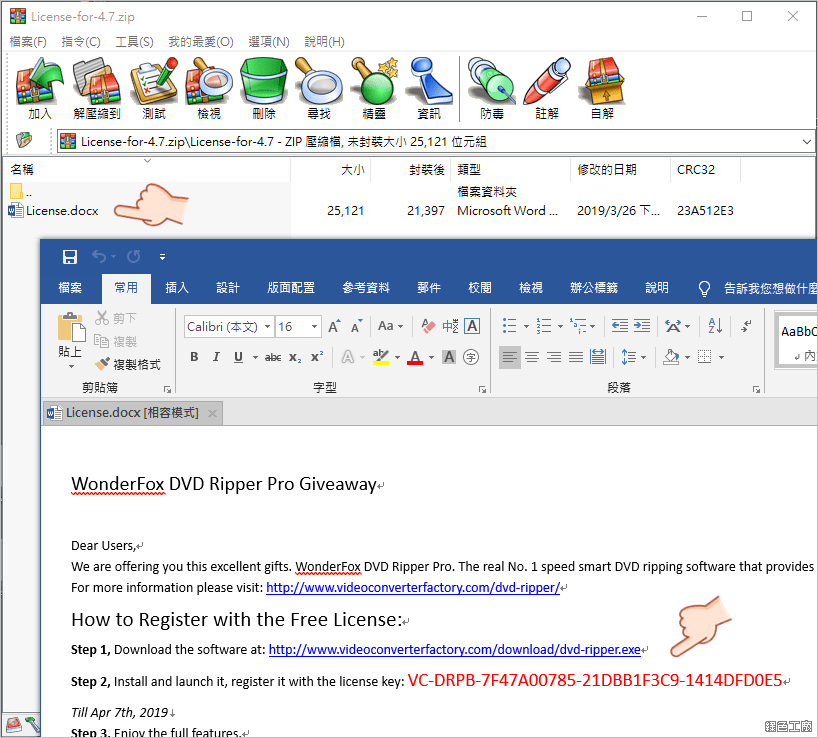Click Word Redo icon

coord(134,256)
